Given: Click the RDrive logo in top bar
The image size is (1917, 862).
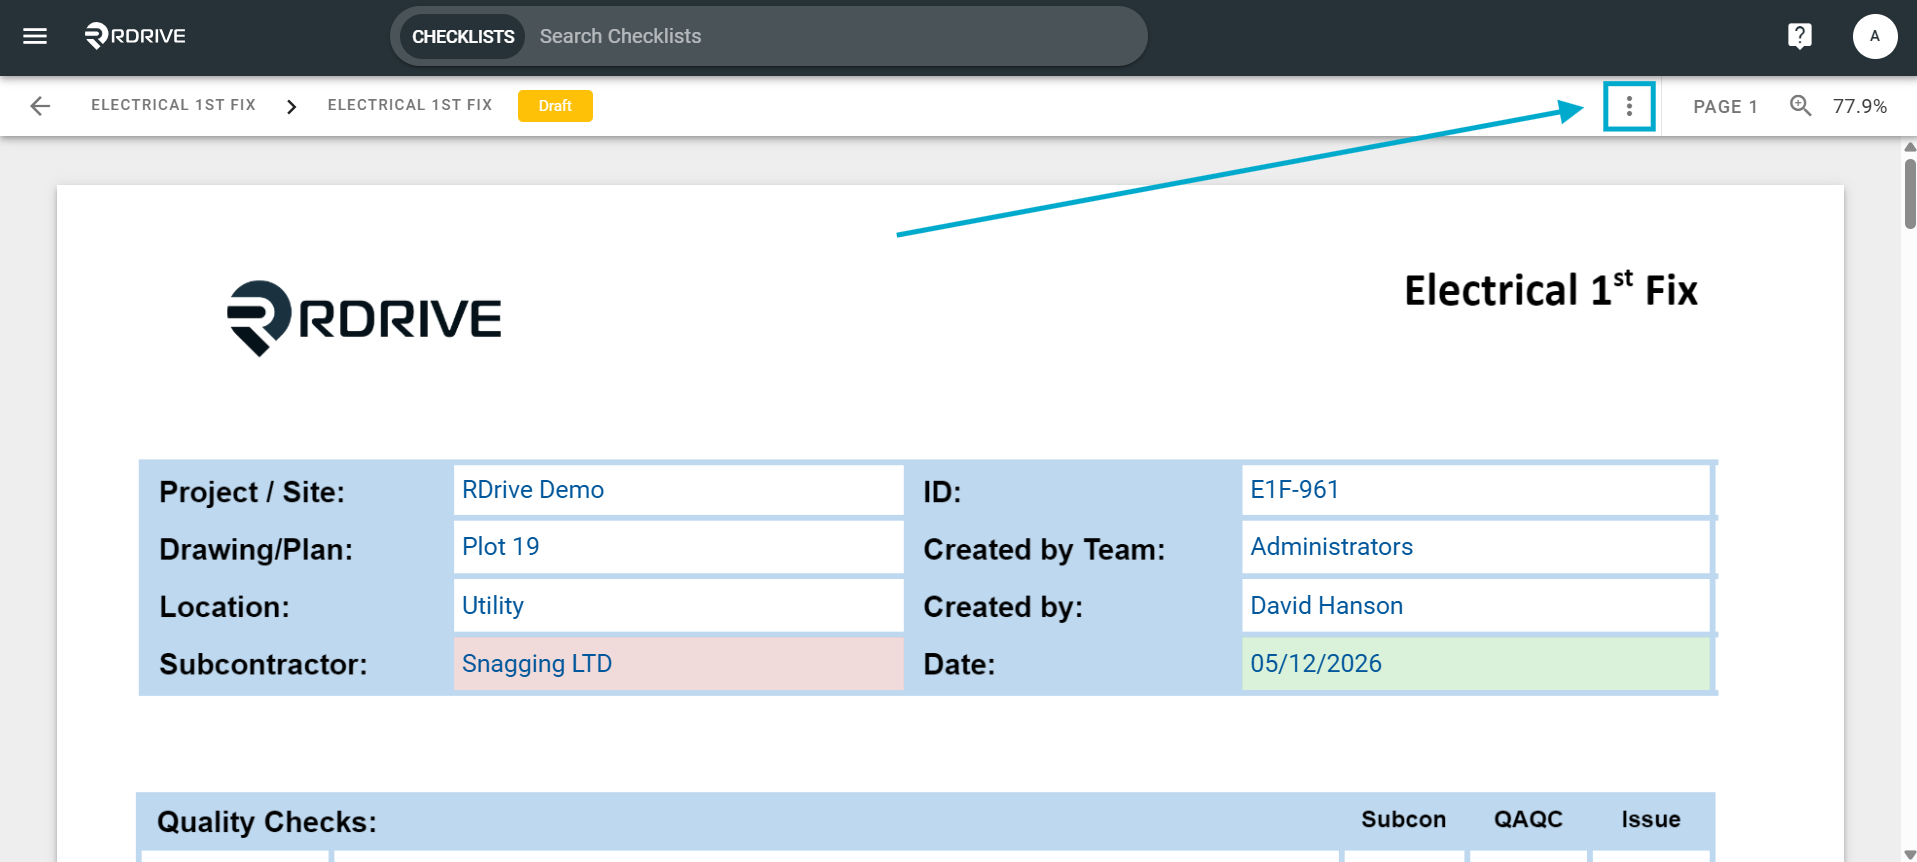Looking at the screenshot, I should click(x=135, y=36).
